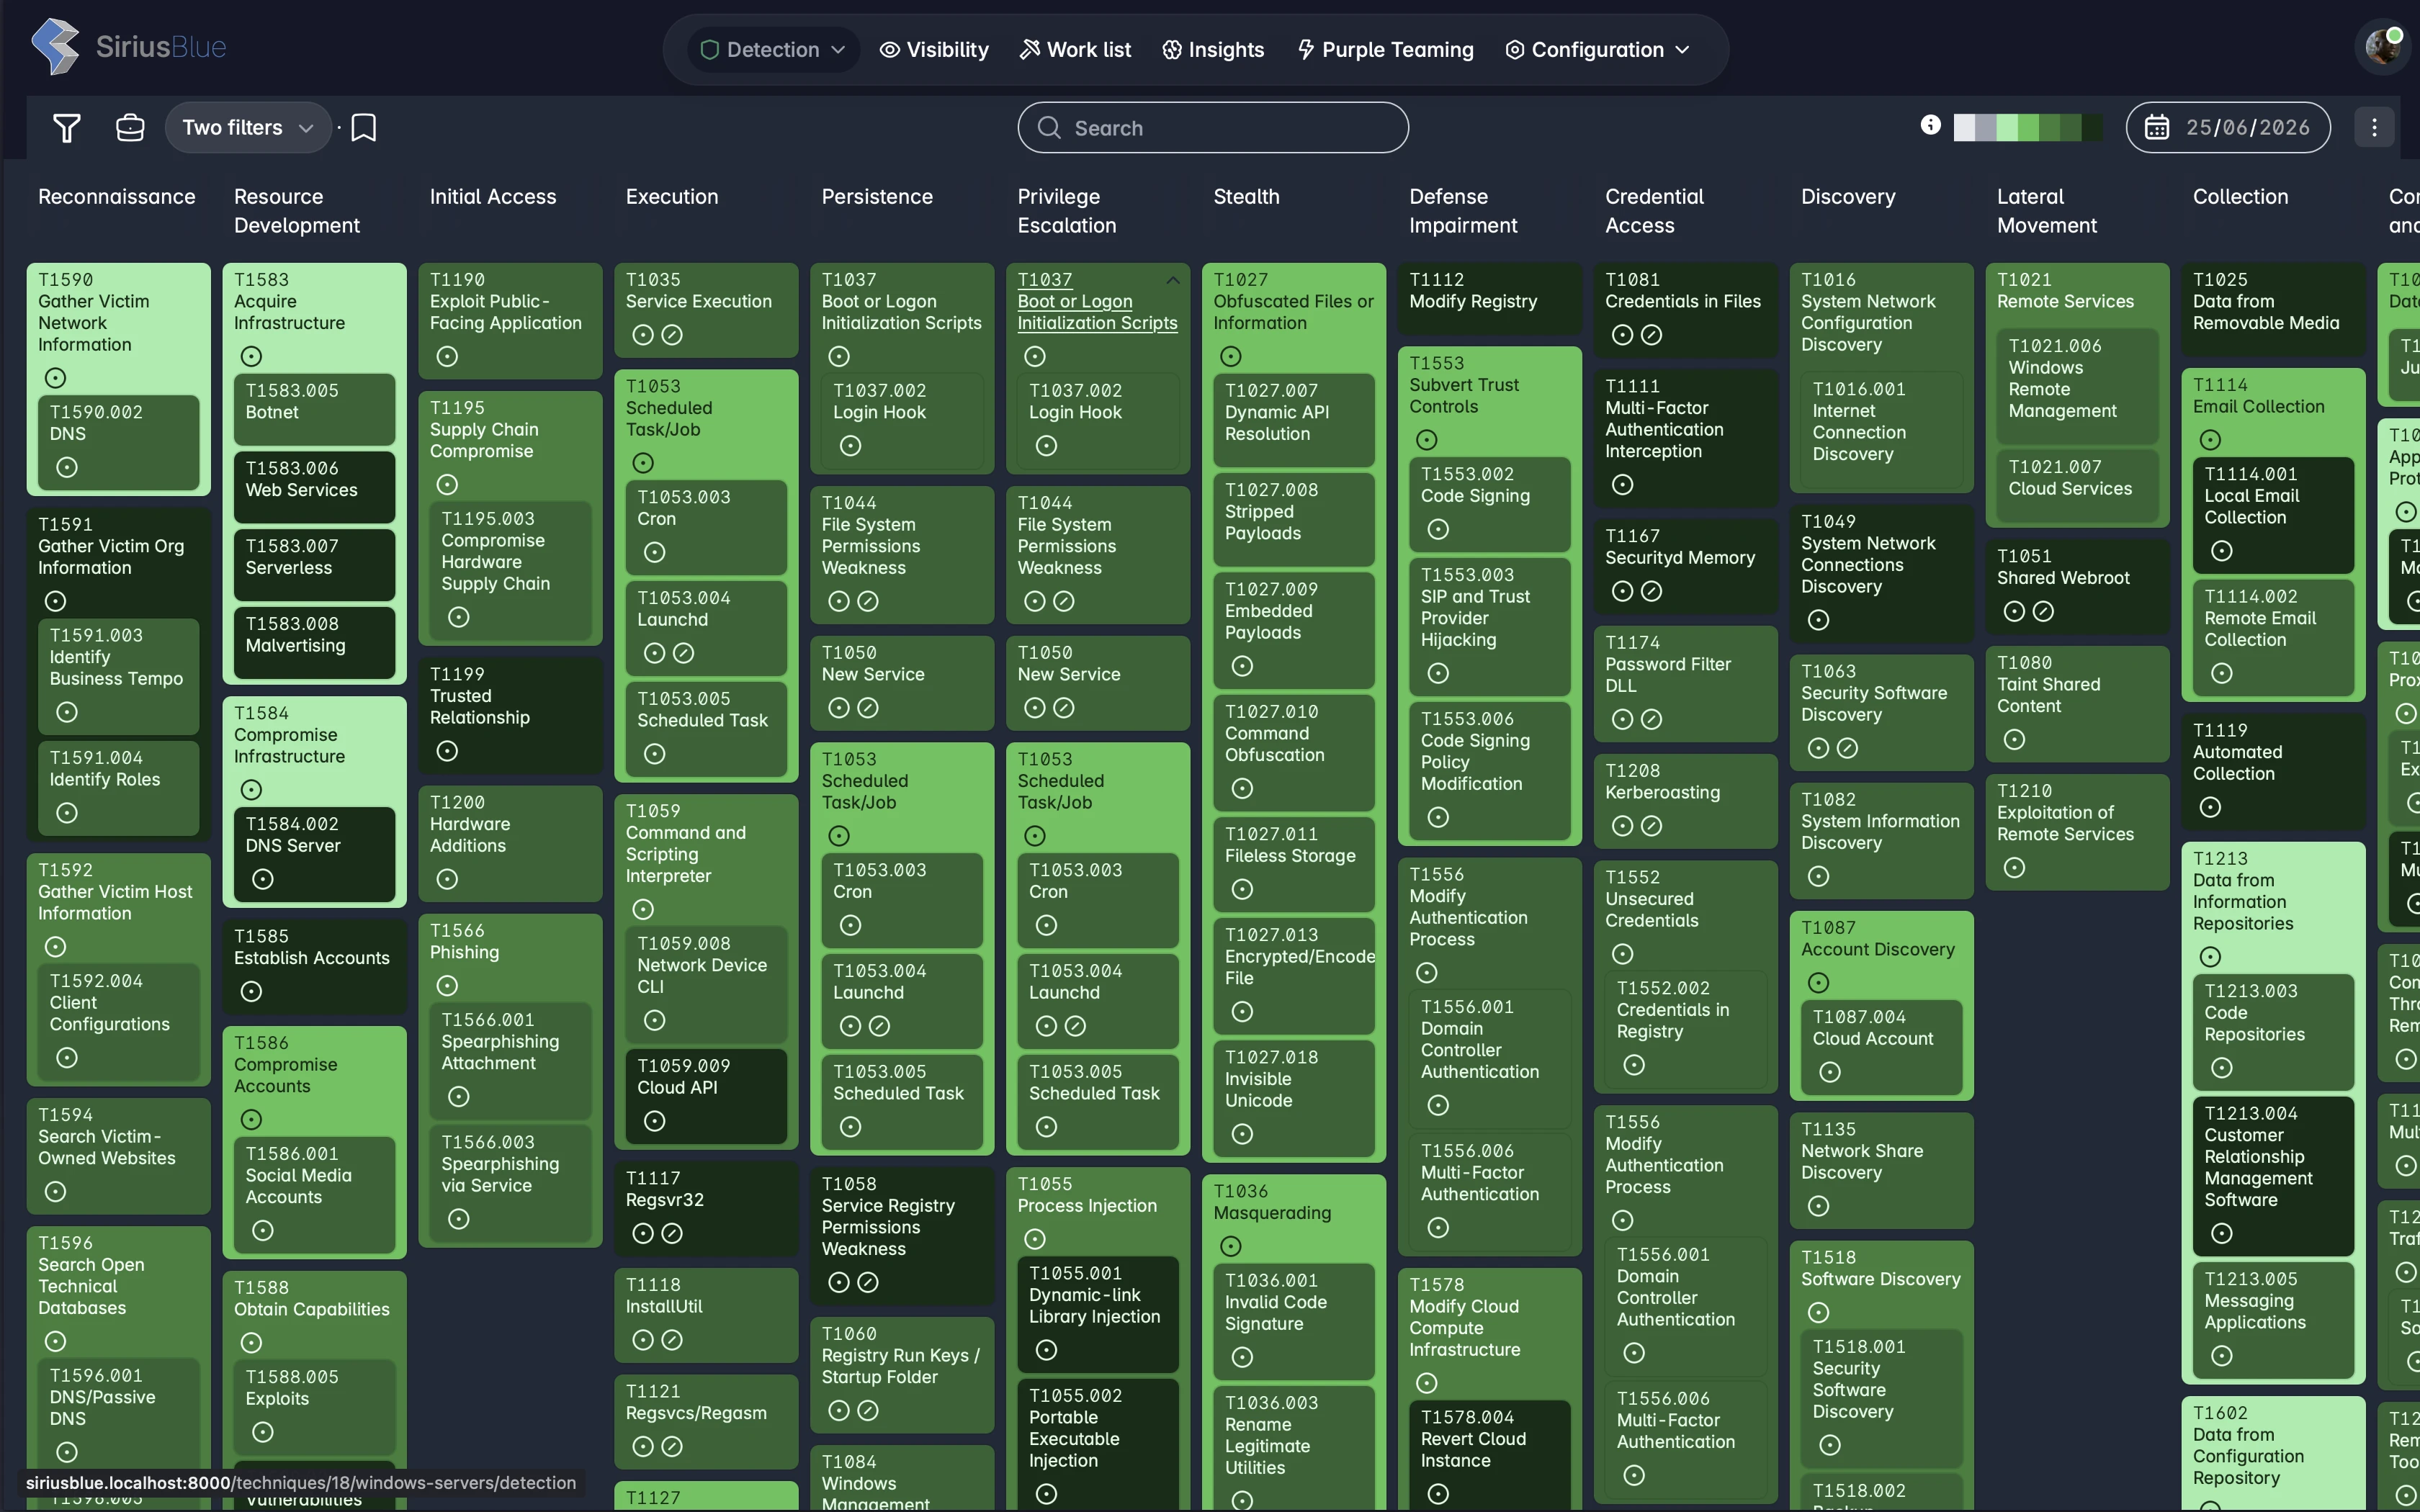Viewport: 2420px width, 1512px height.
Task: Click the target icon under T1590.002 DNS
Action: 67,467
